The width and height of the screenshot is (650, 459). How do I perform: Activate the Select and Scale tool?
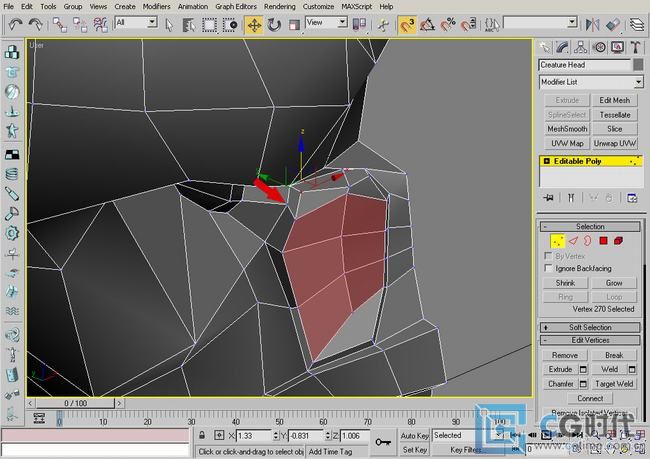[294, 25]
